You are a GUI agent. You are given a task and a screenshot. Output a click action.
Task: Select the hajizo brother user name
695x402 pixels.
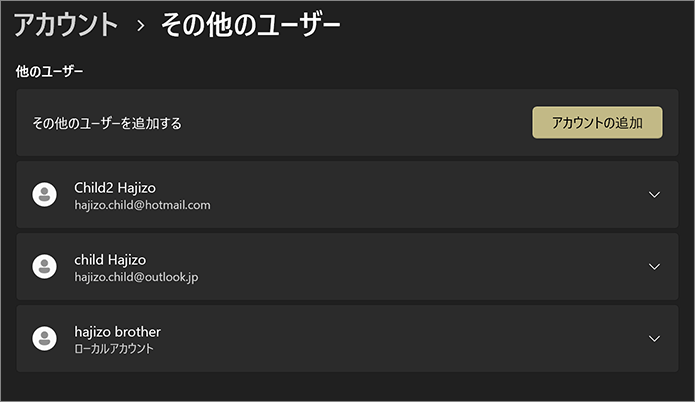click(117, 332)
